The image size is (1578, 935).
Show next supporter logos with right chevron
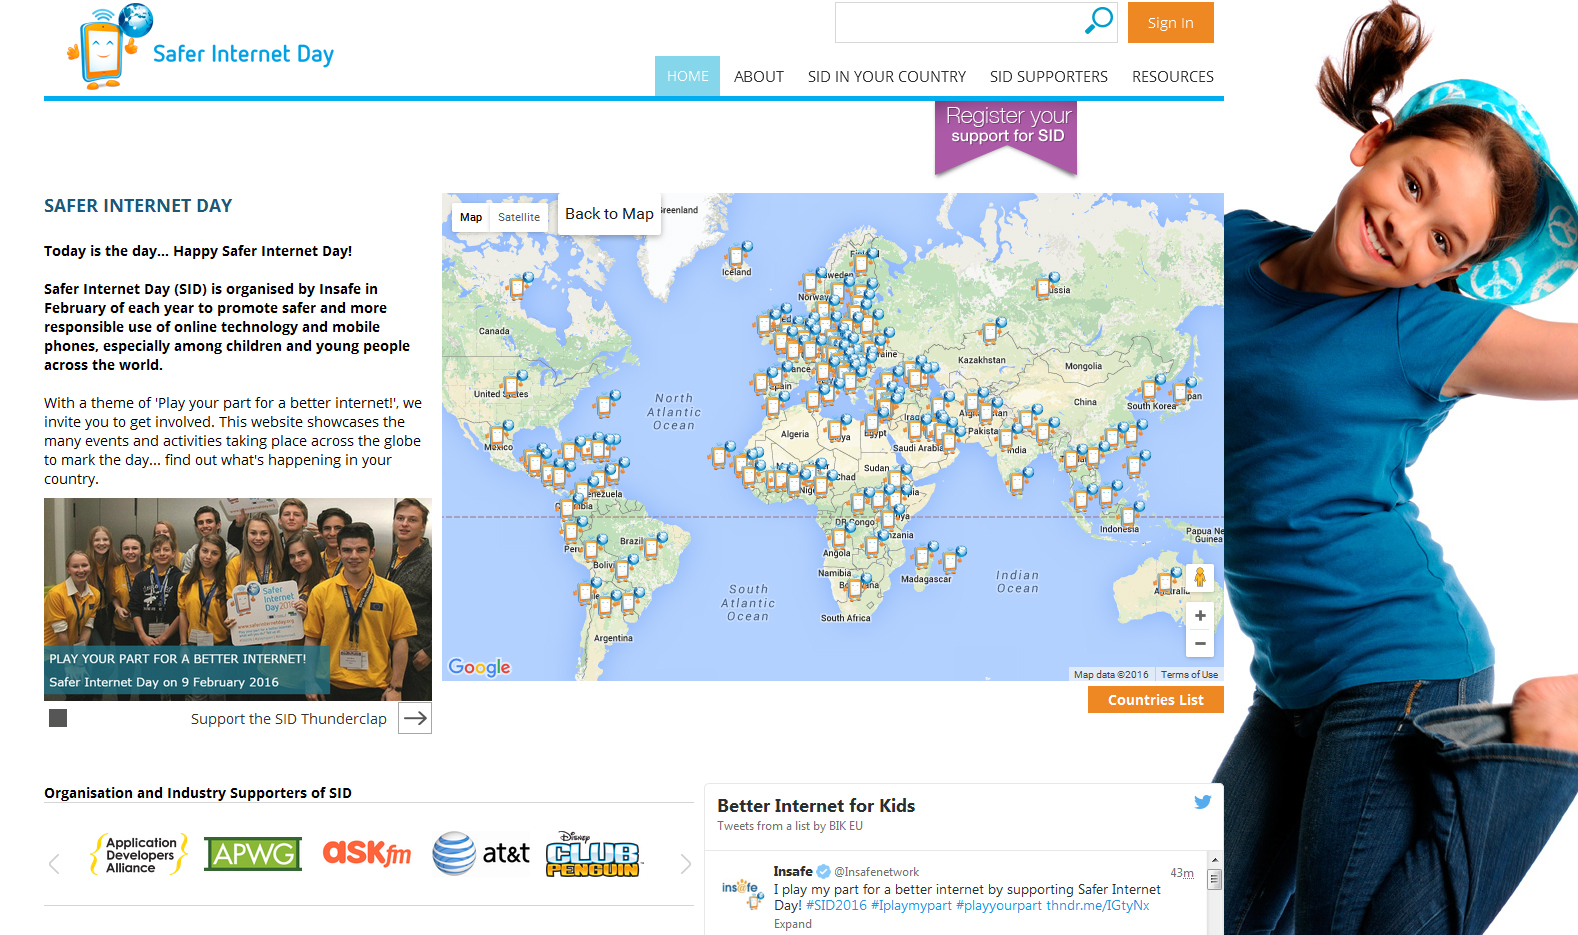685,864
